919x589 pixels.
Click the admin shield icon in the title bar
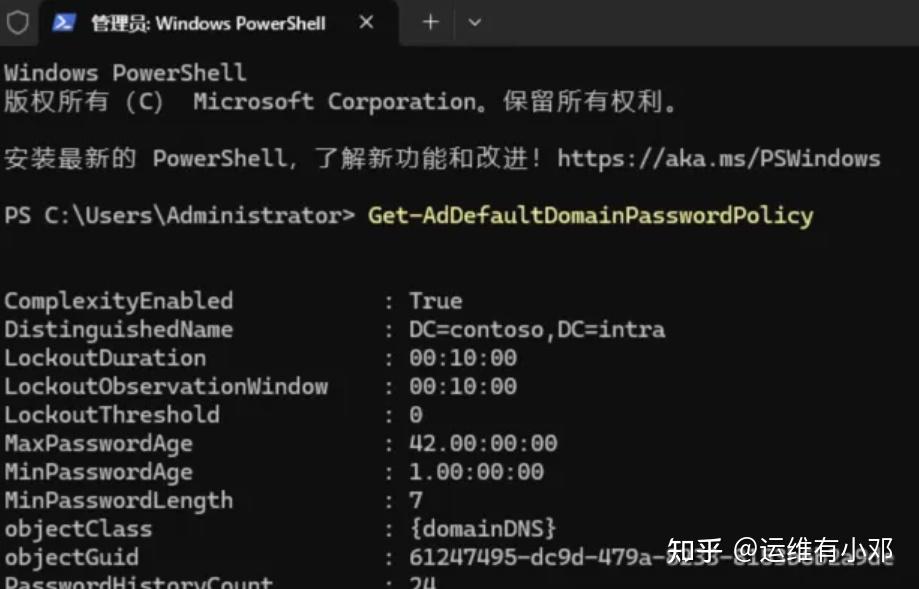pyautogui.click(x=16, y=22)
